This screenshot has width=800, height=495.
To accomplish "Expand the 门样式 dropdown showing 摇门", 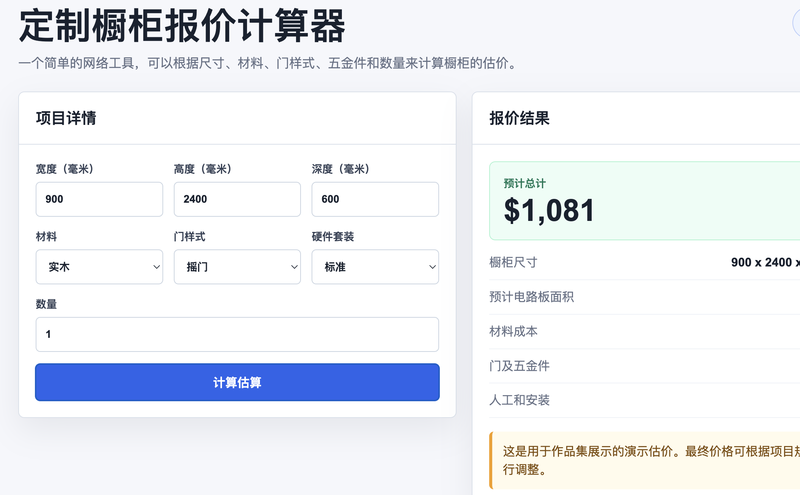I will [237, 266].
